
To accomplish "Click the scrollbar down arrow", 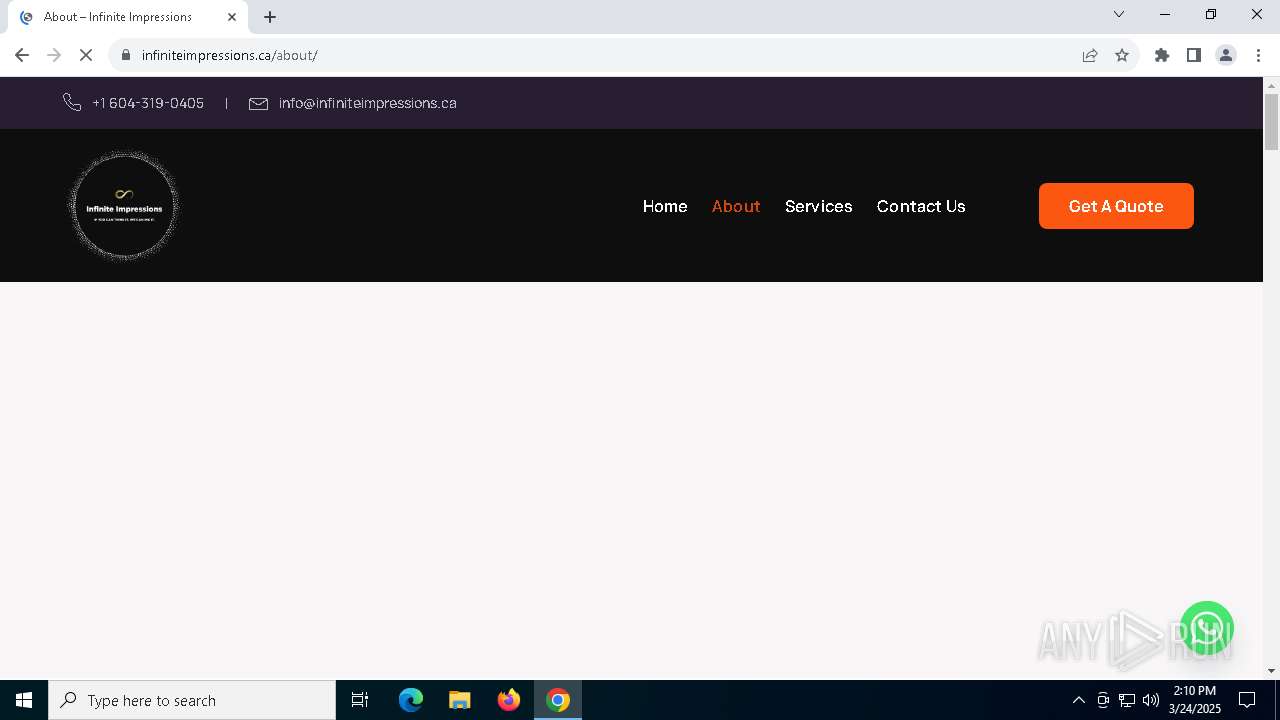I will pos(1272,671).
